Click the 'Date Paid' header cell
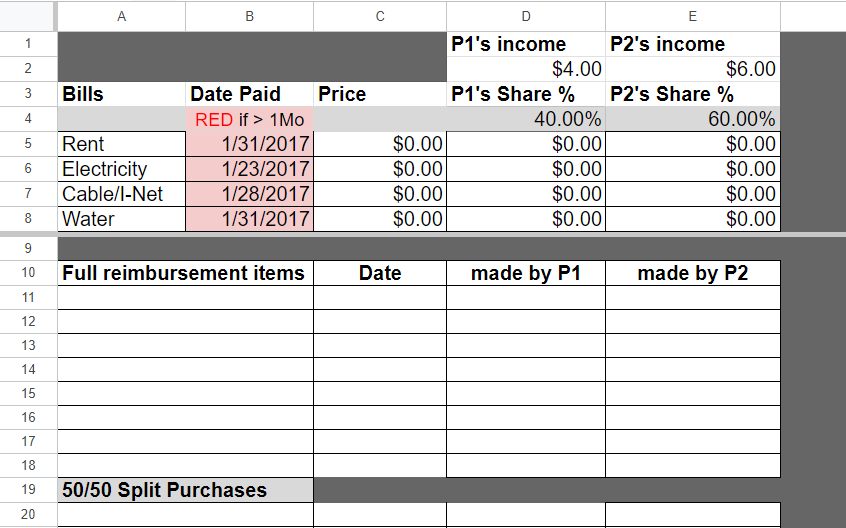Screen dimensions: 846x528 [x=249, y=94]
